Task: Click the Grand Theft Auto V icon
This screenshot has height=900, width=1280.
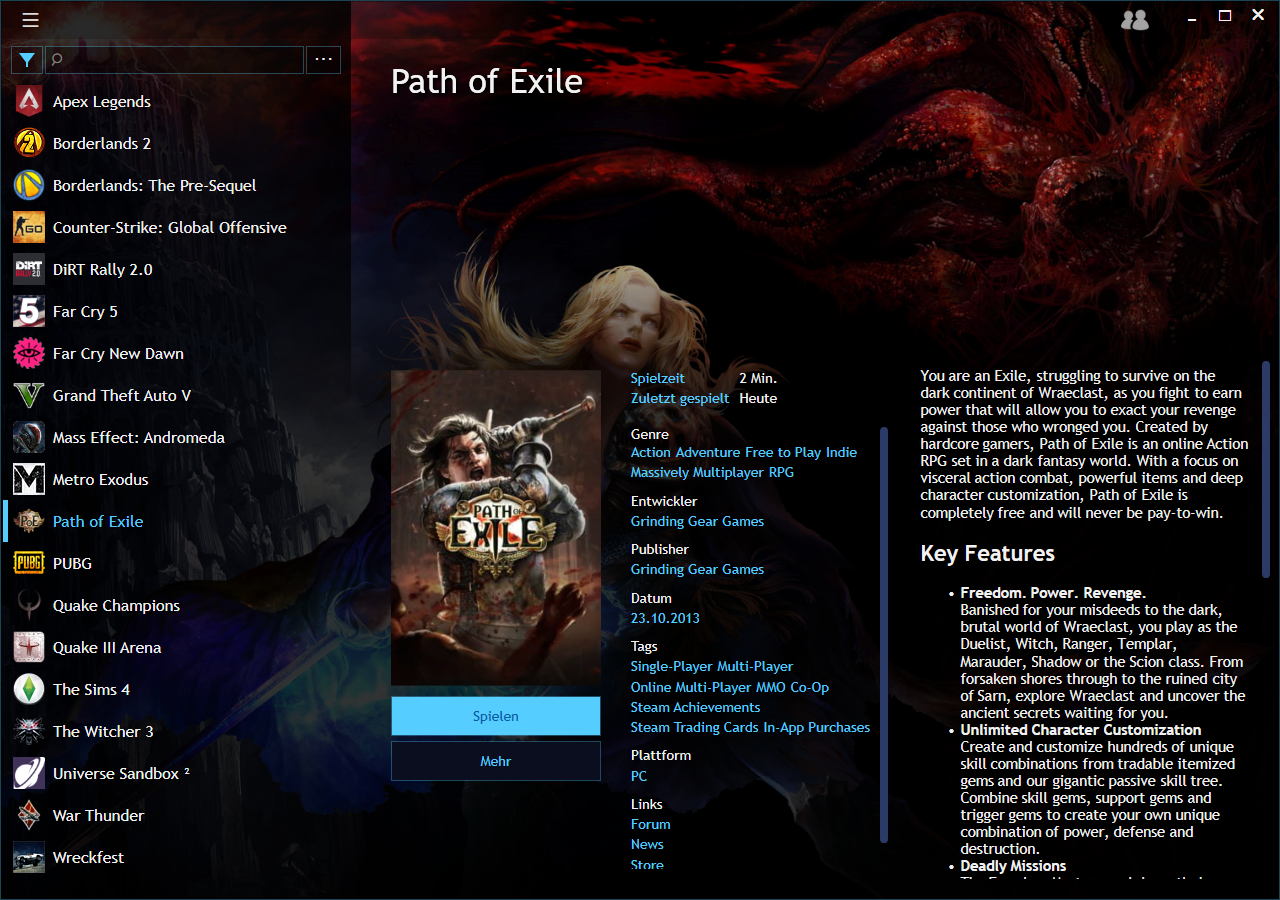Action: [29, 395]
